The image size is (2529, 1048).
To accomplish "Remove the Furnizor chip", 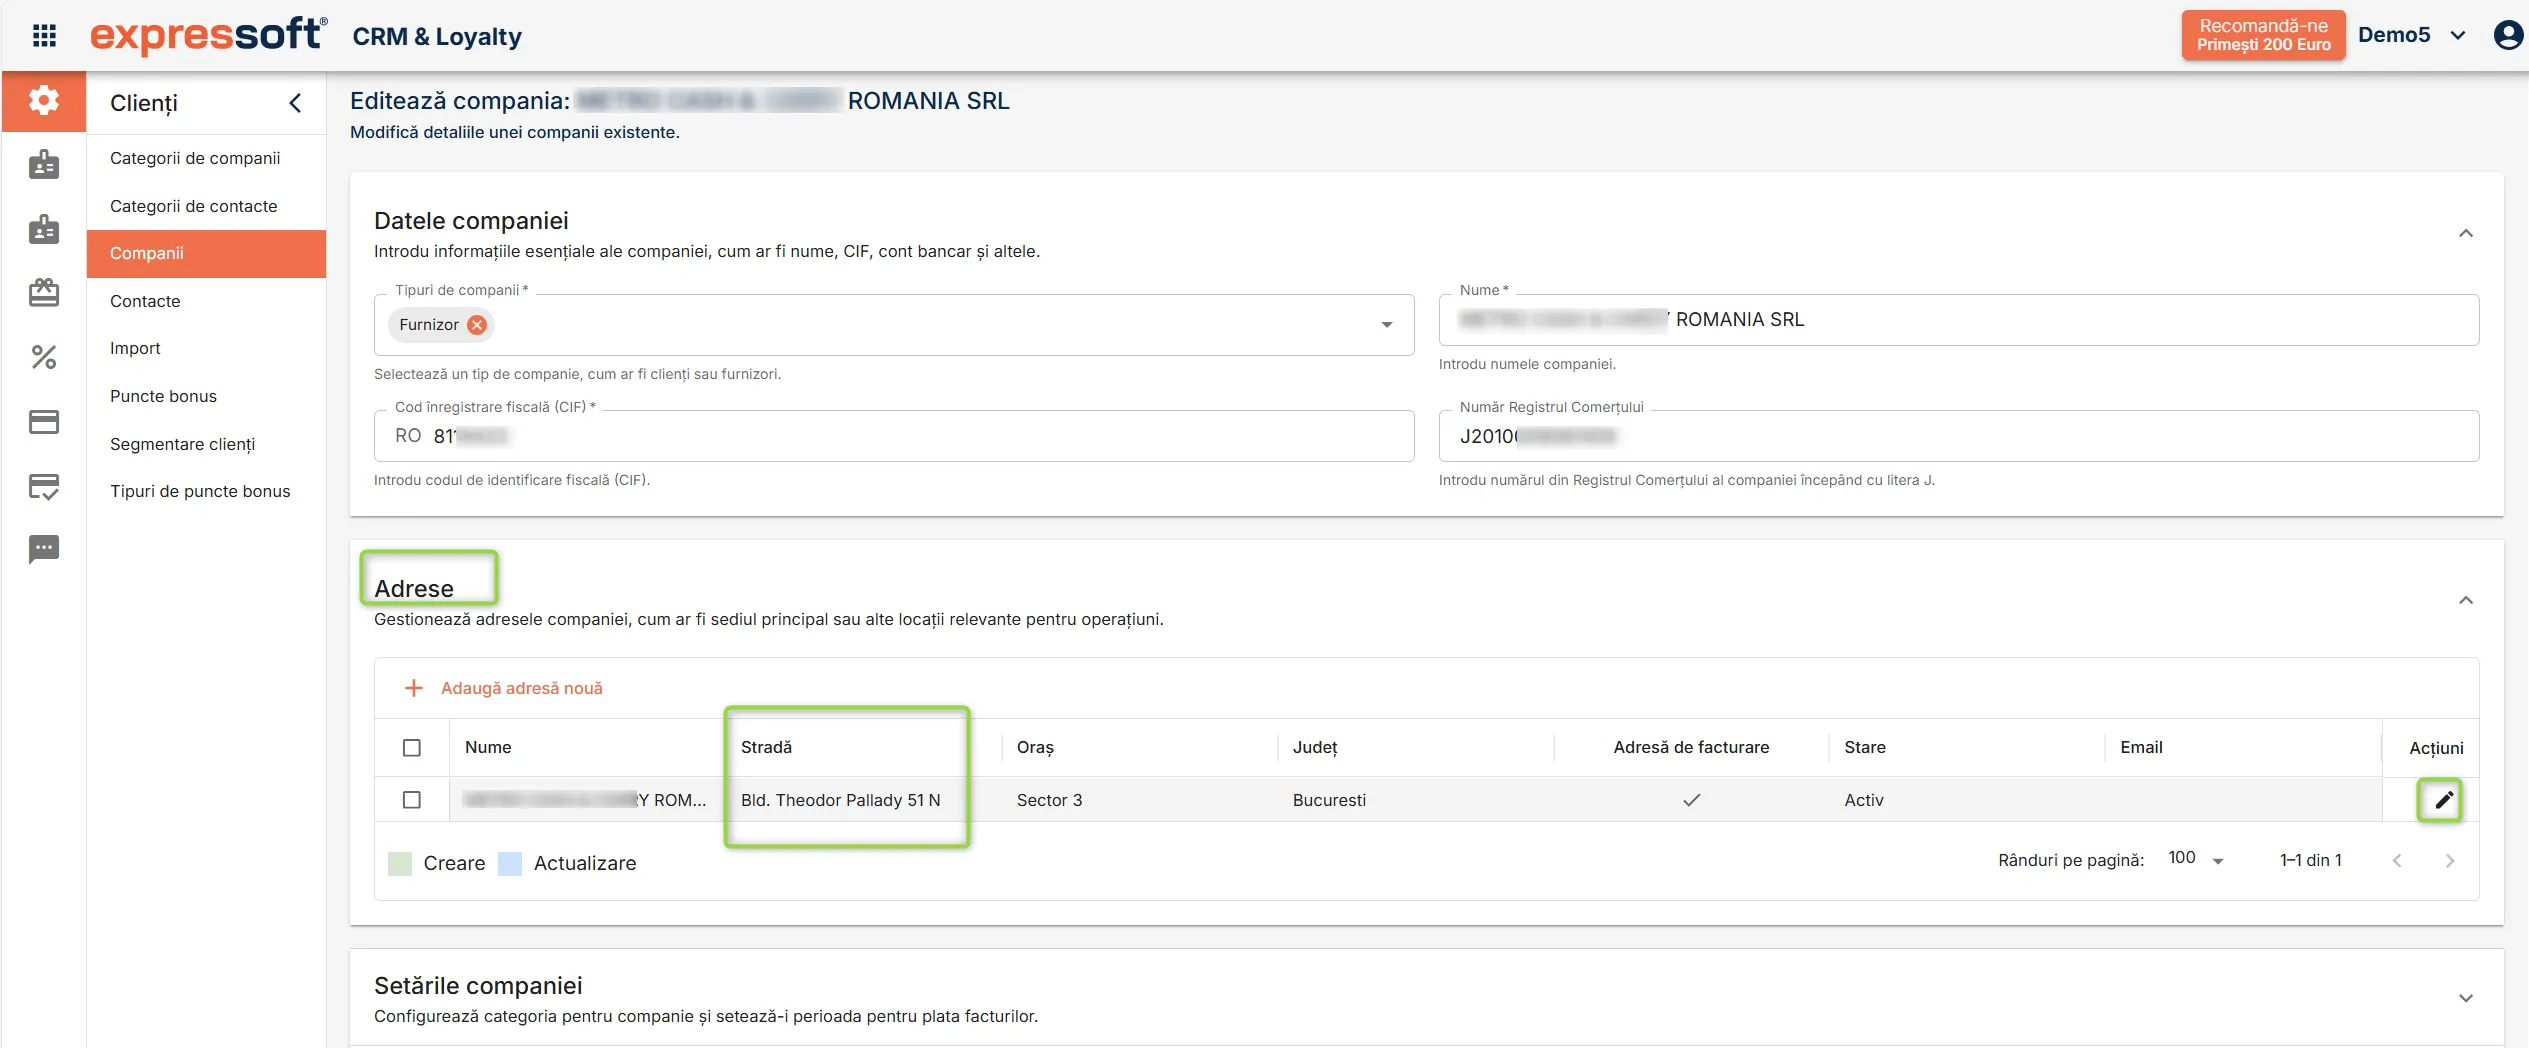I will pos(478,325).
